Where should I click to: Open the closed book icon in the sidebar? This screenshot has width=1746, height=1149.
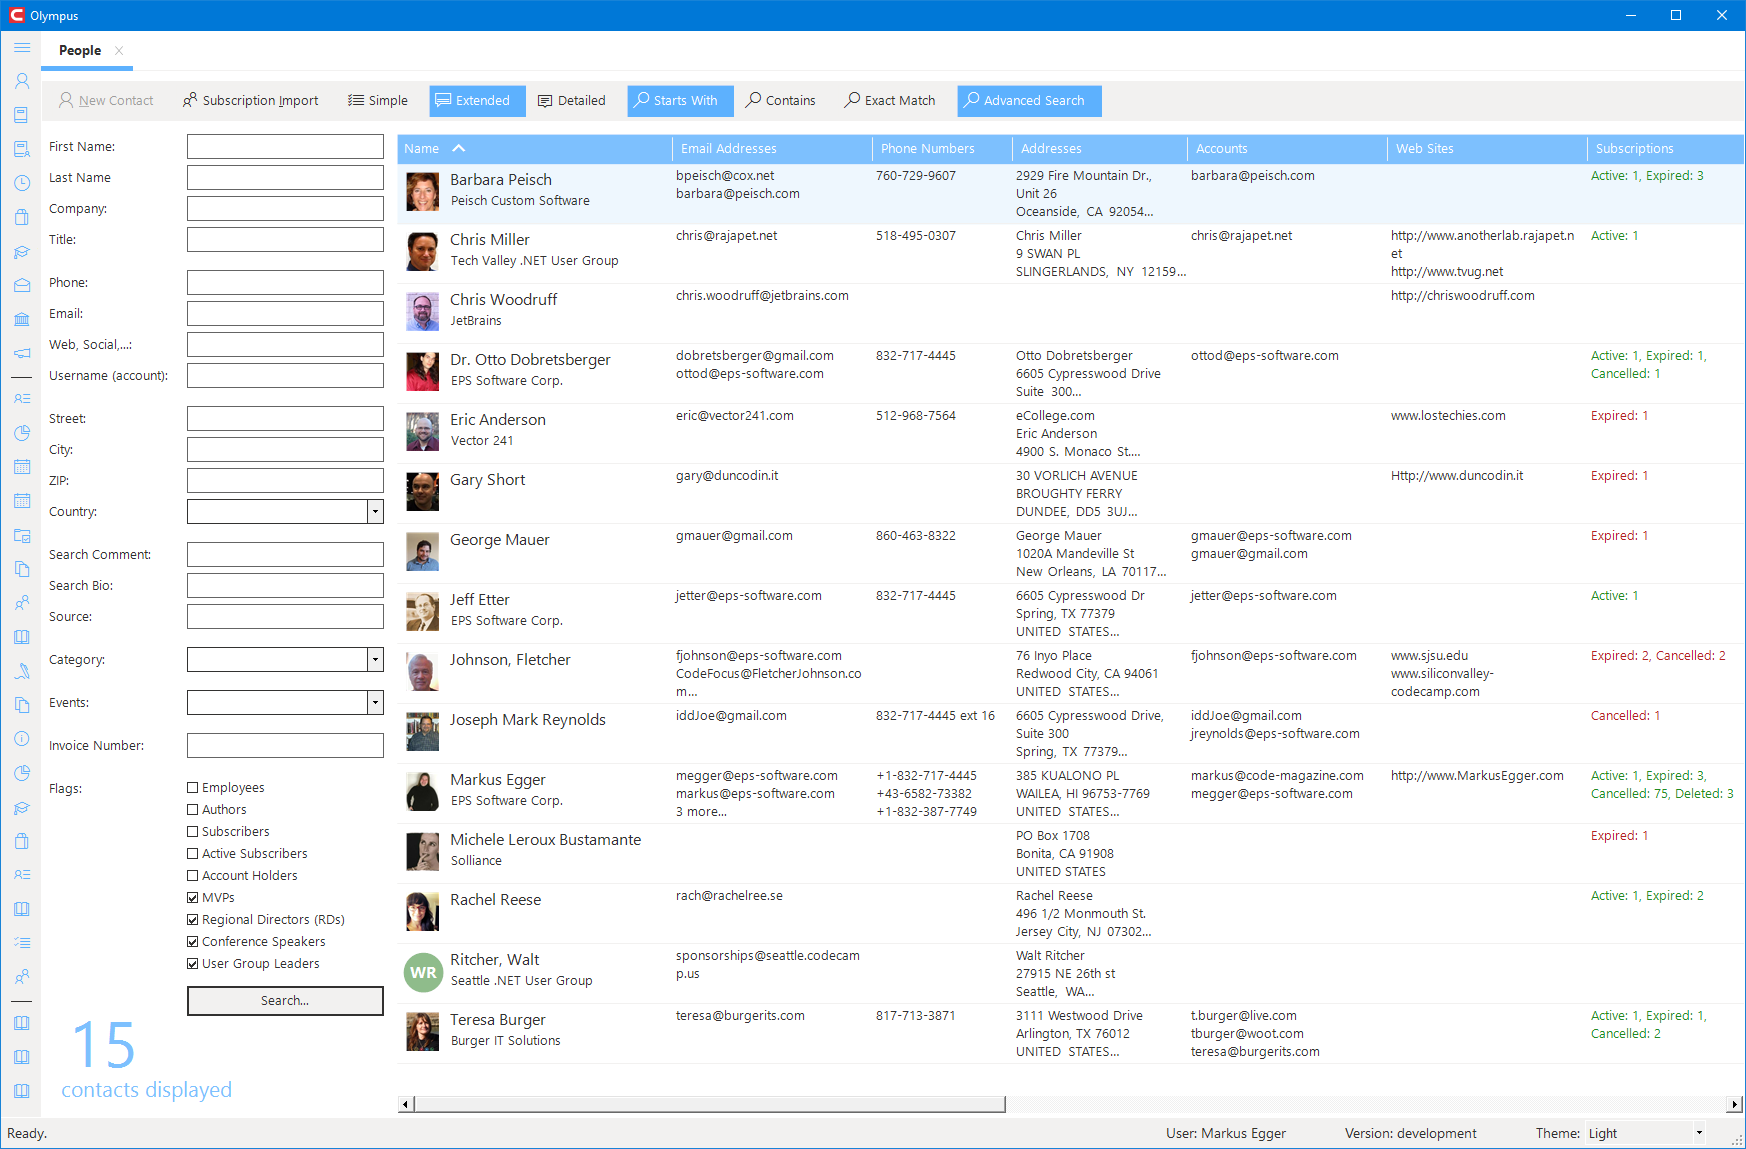click(22, 115)
